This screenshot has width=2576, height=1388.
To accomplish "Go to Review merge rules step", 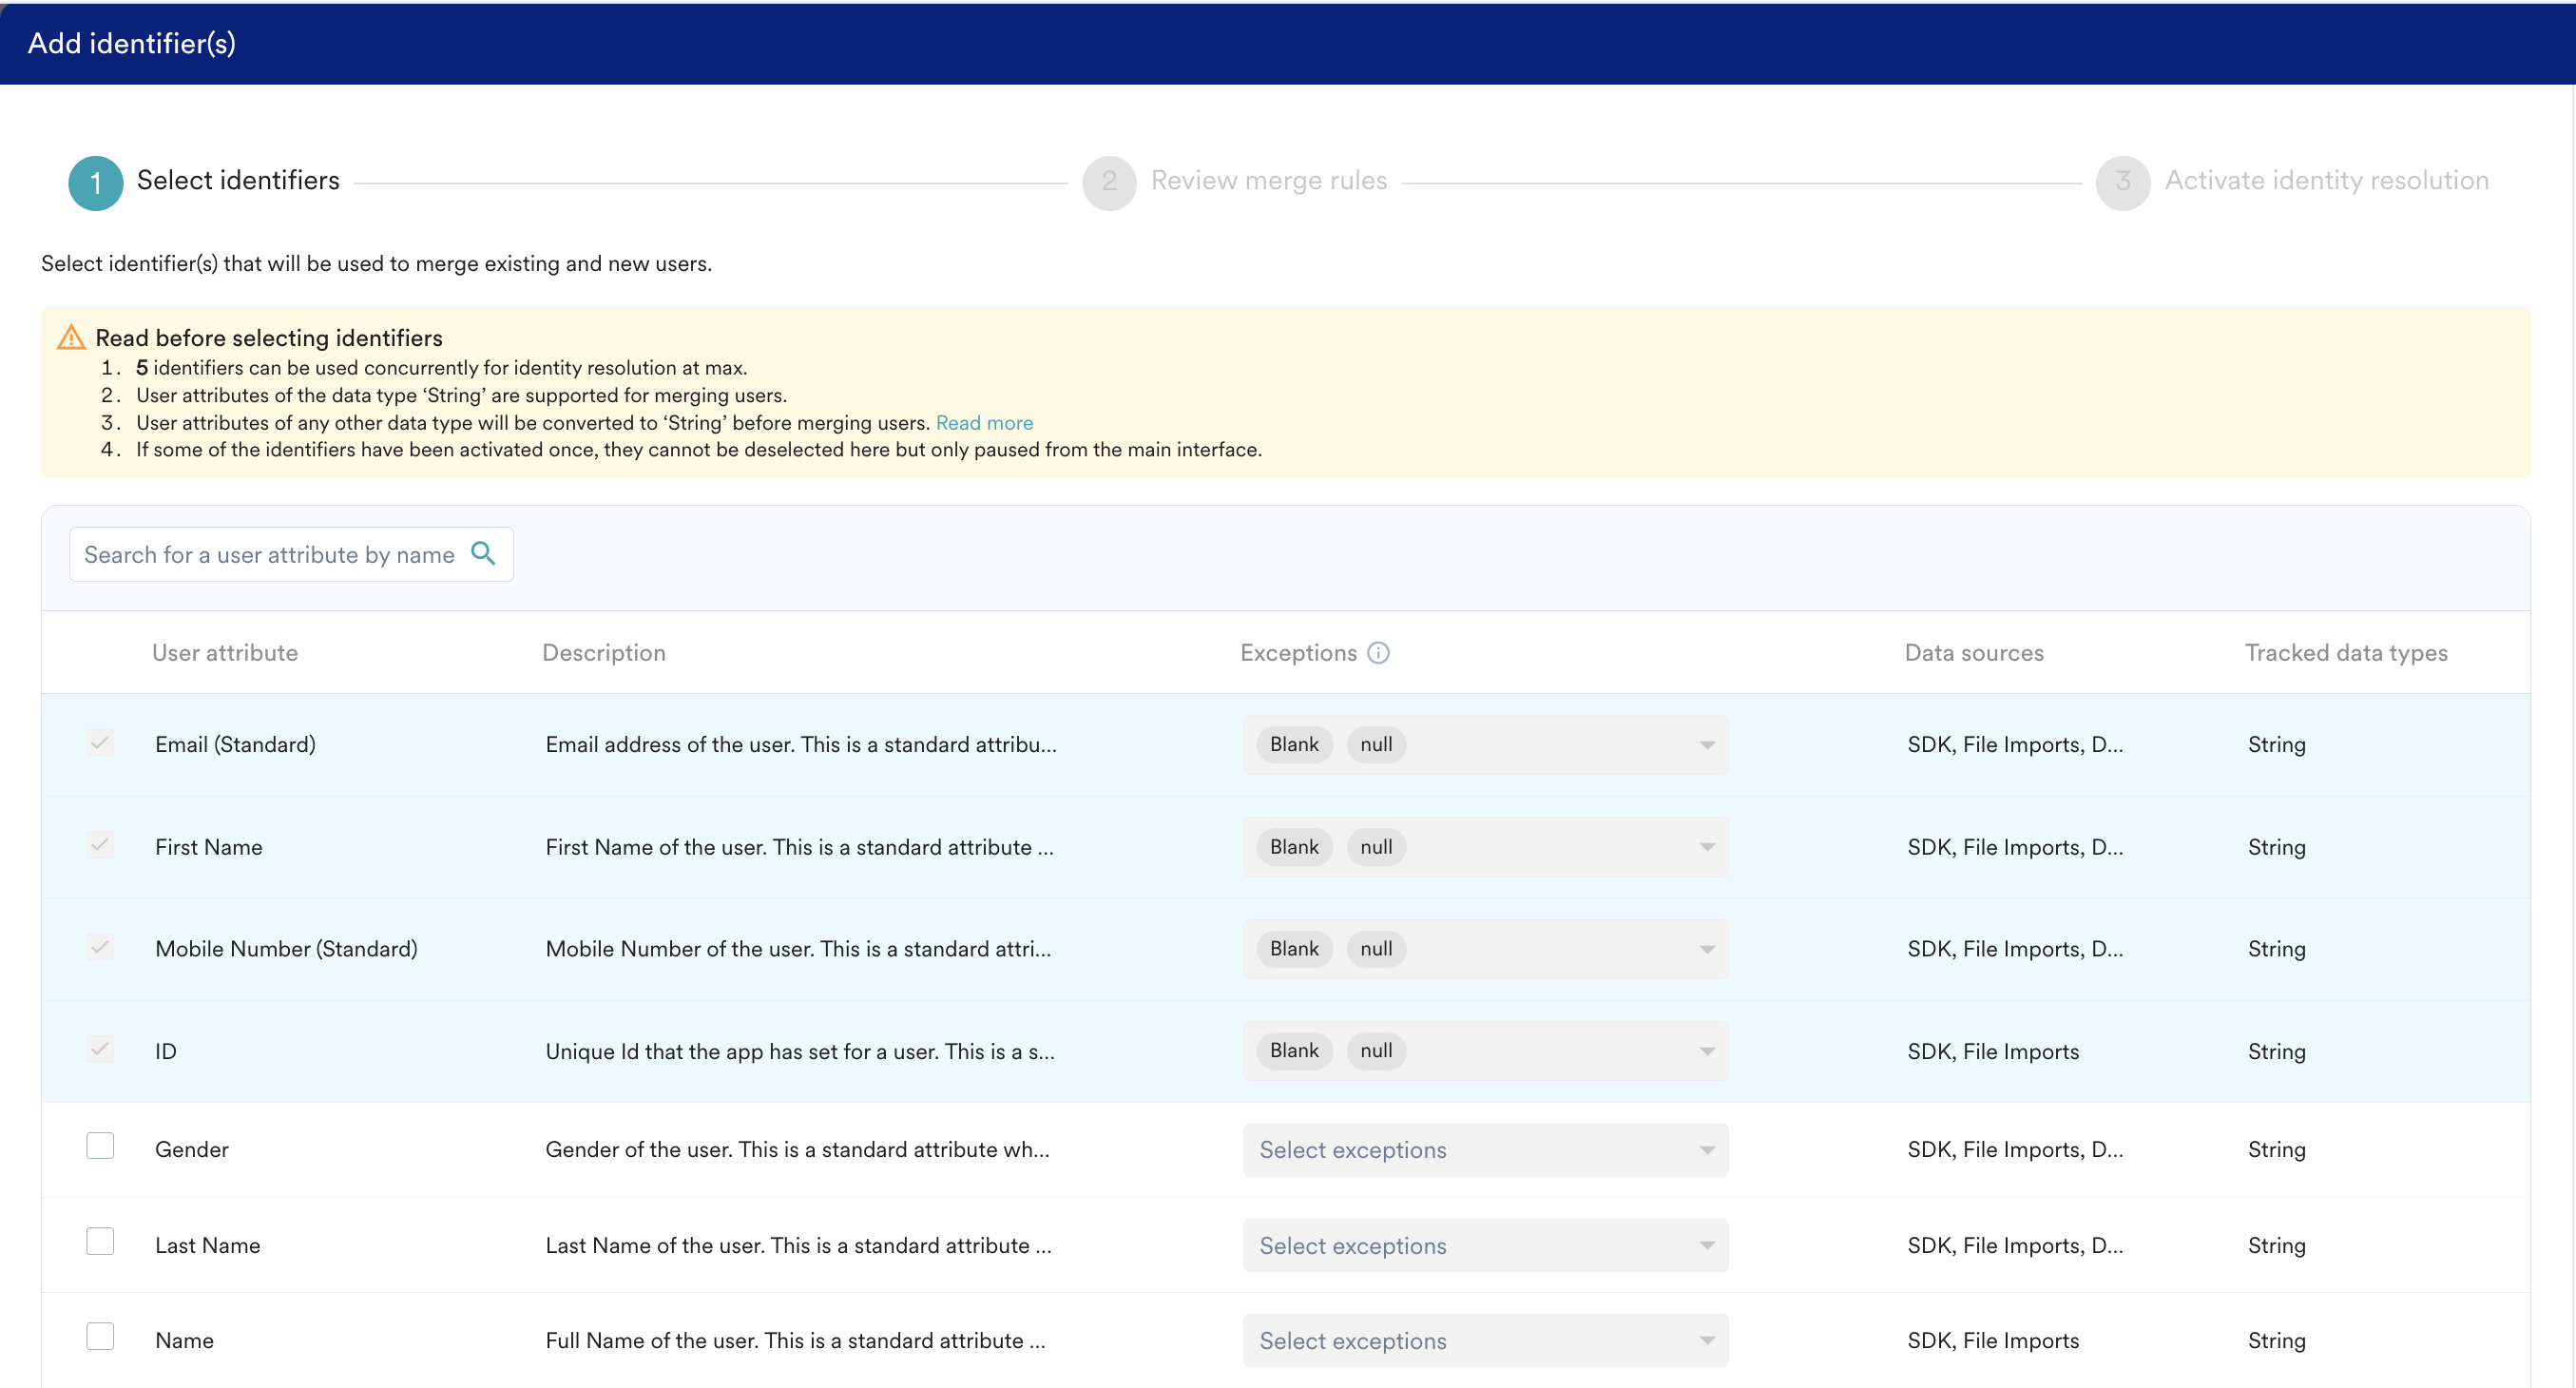I will coord(1268,180).
